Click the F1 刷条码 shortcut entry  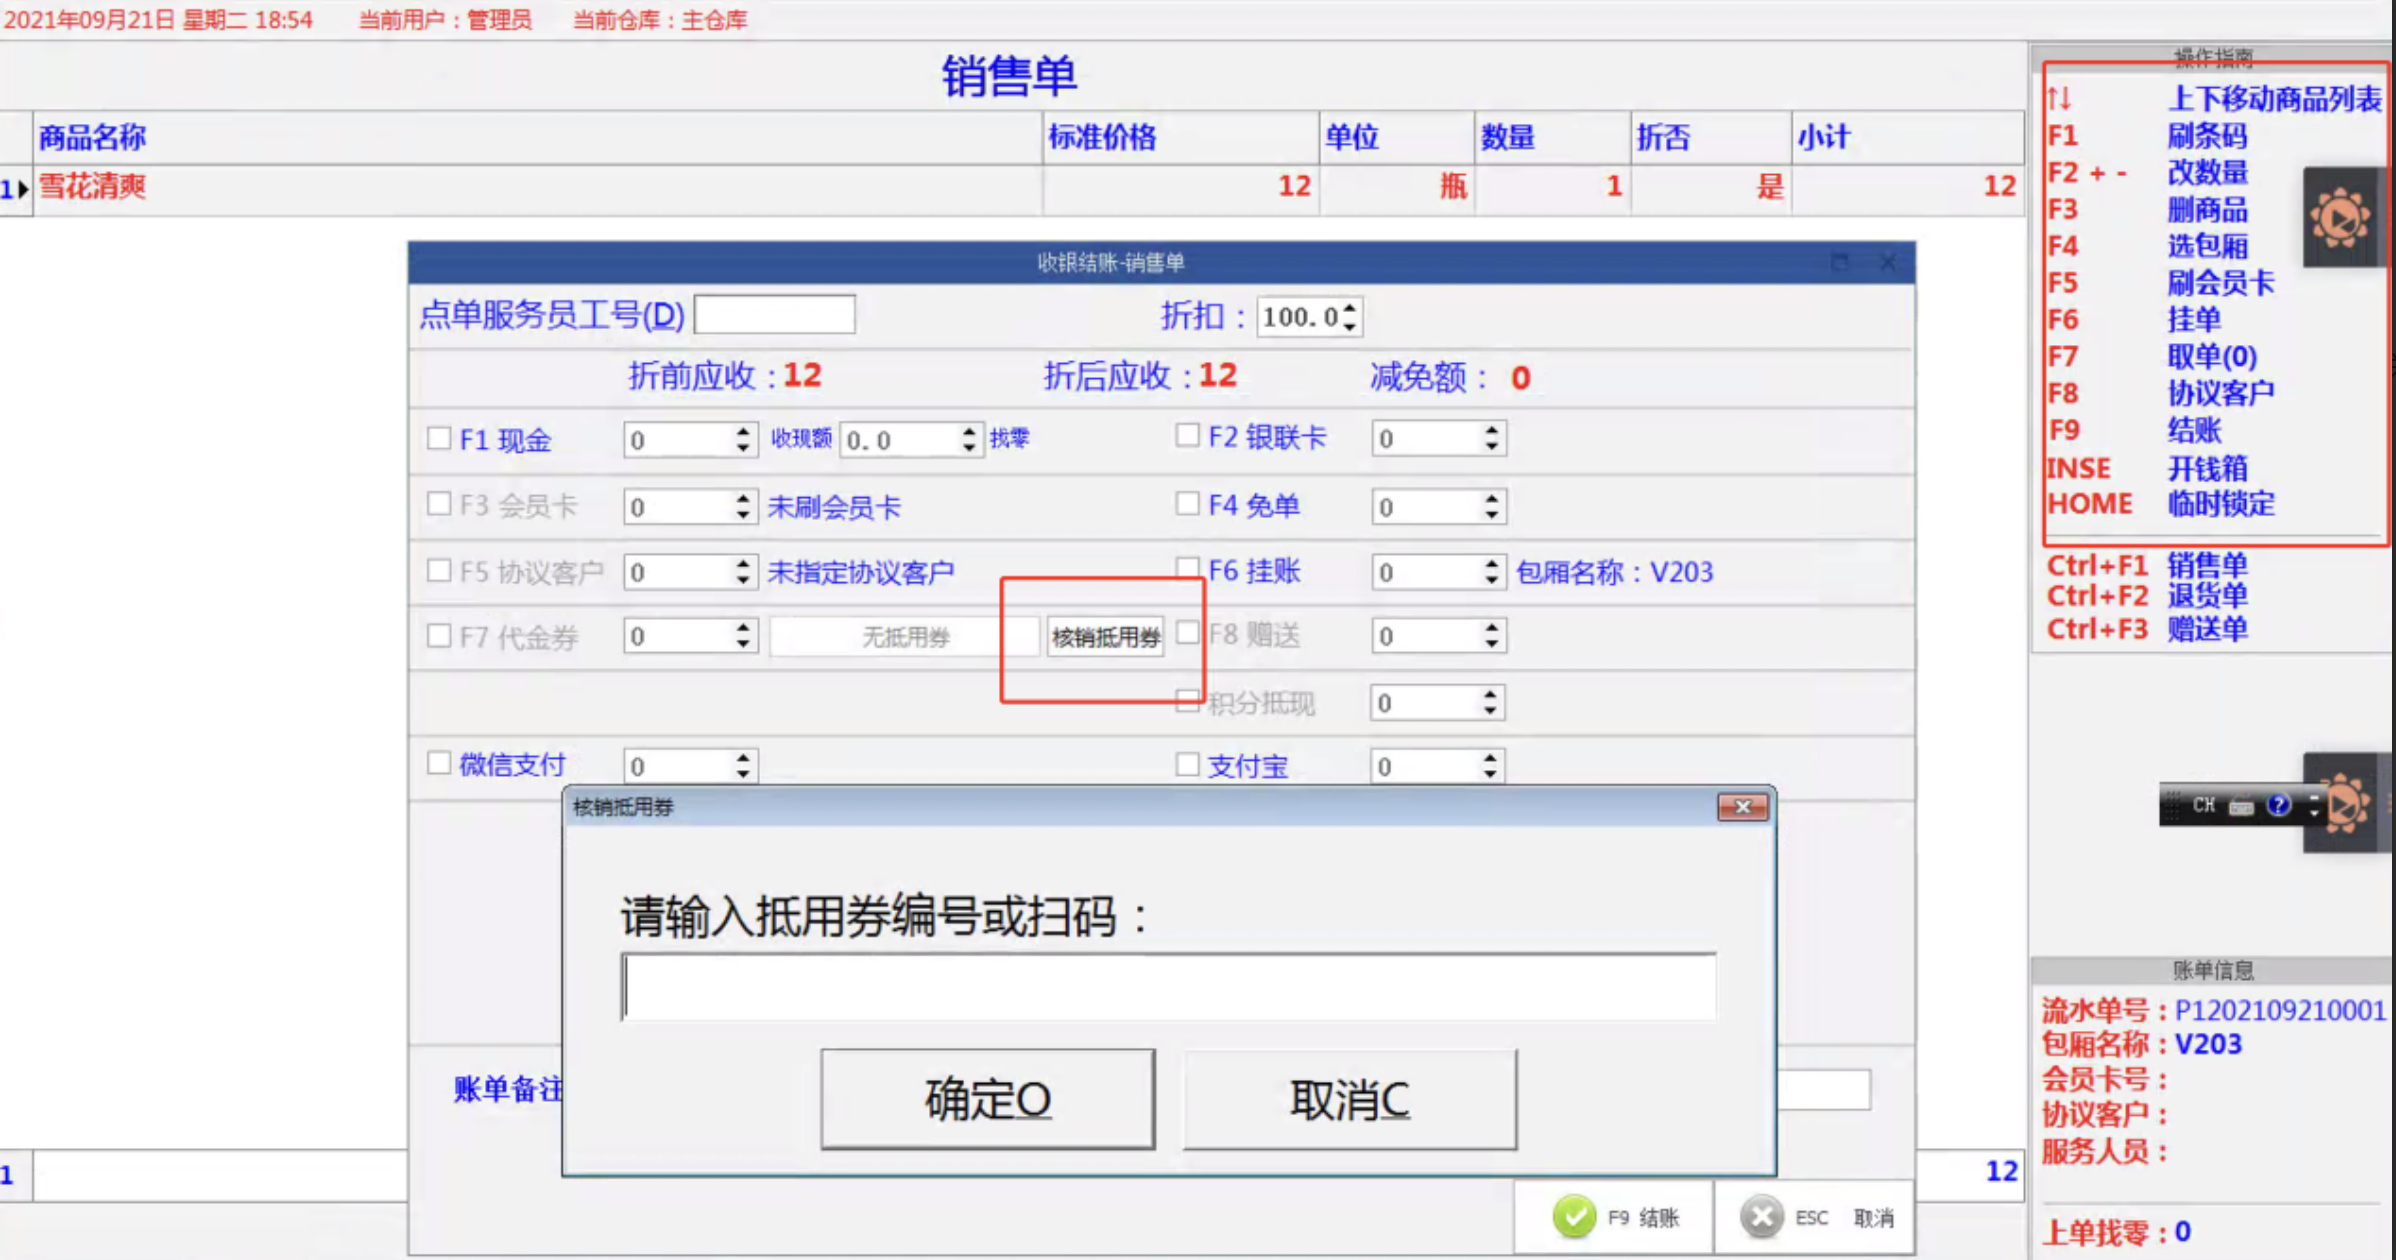click(x=2147, y=136)
